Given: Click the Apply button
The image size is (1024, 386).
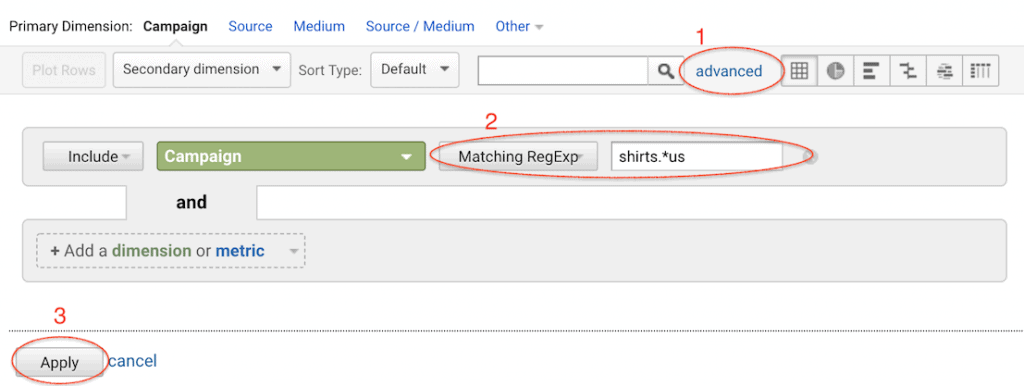Looking at the screenshot, I should click(59, 362).
